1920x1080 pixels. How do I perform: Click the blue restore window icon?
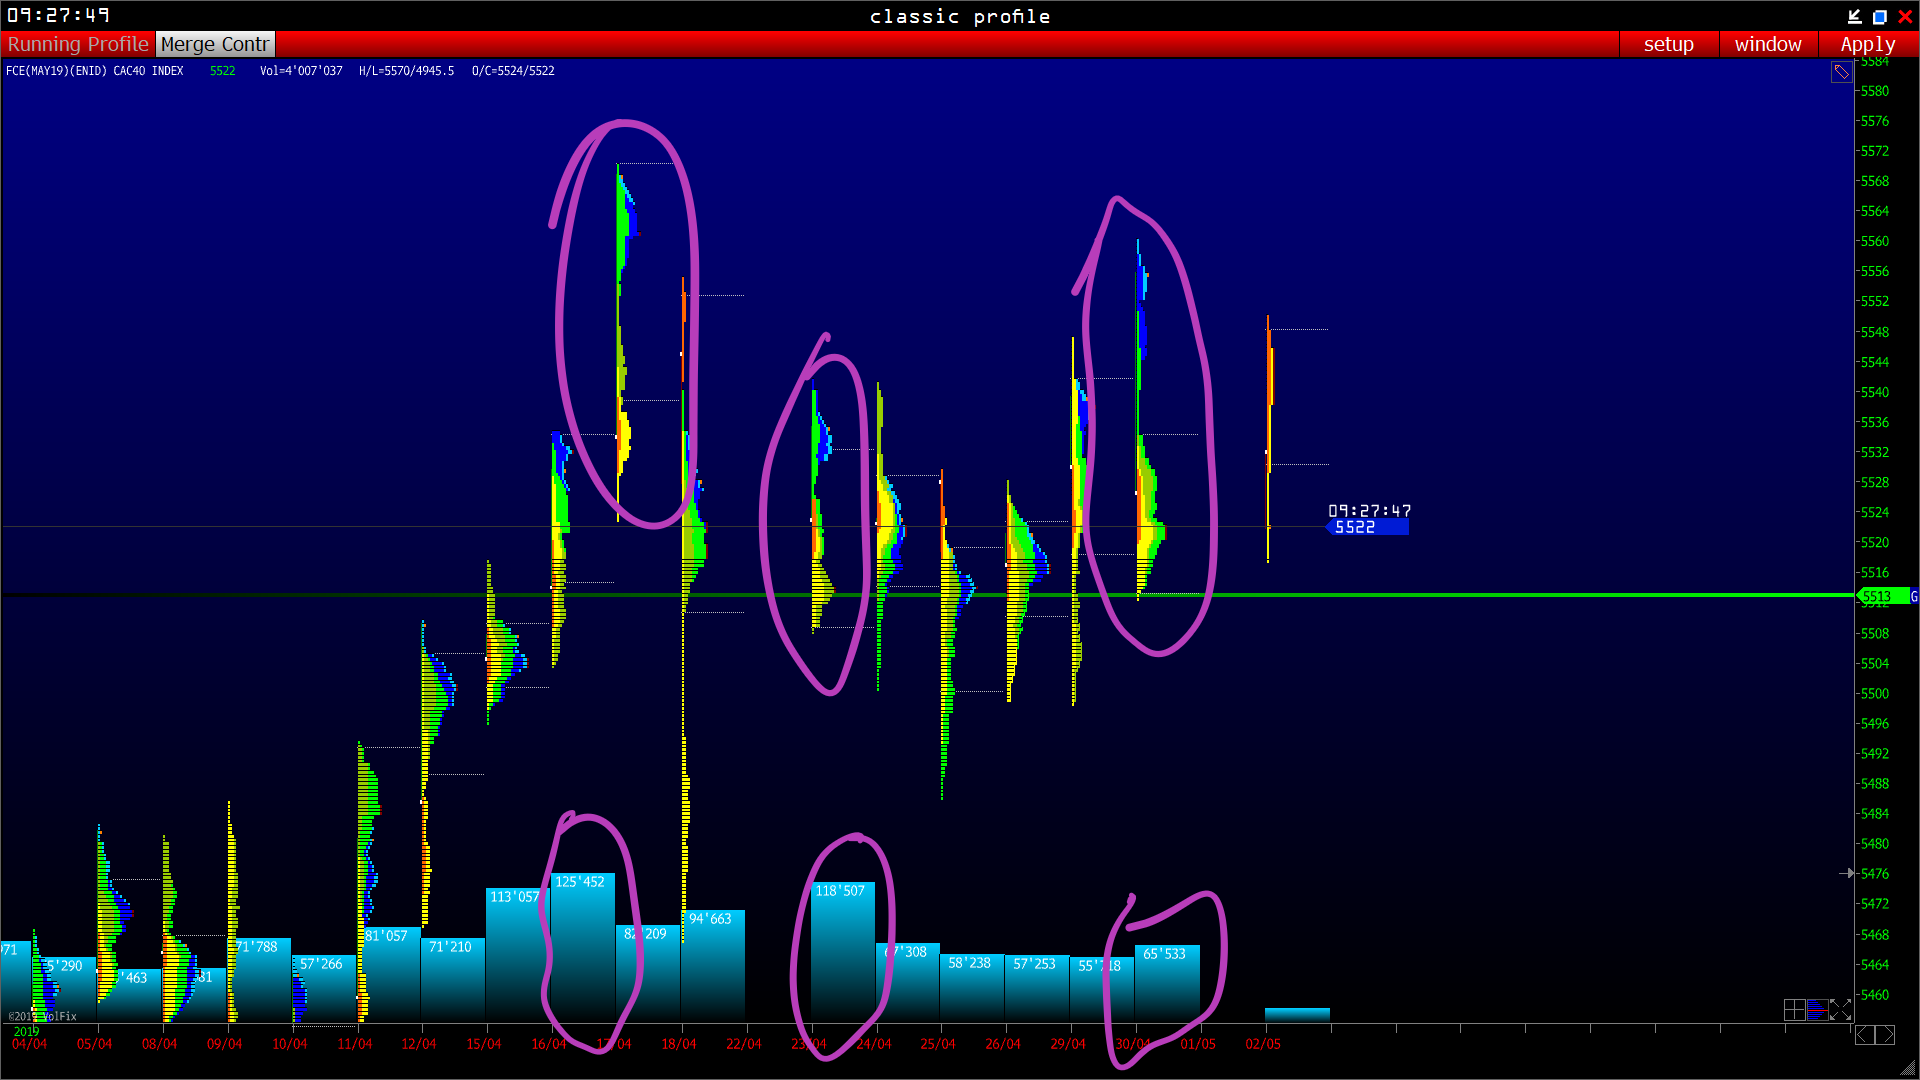click(x=1879, y=16)
